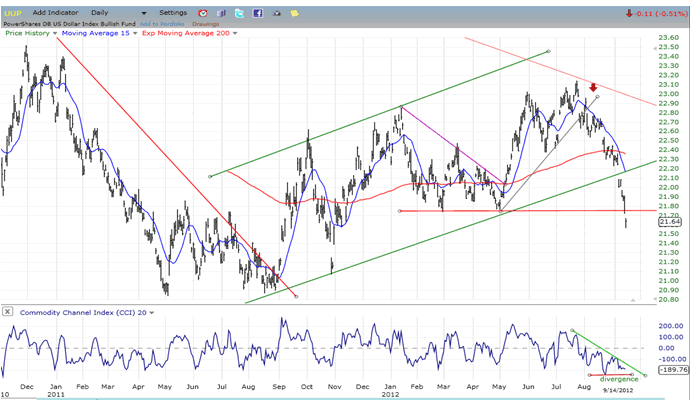This screenshot has width=690, height=414.
Task: Expand the Price History dropdown
Action: coord(55,34)
